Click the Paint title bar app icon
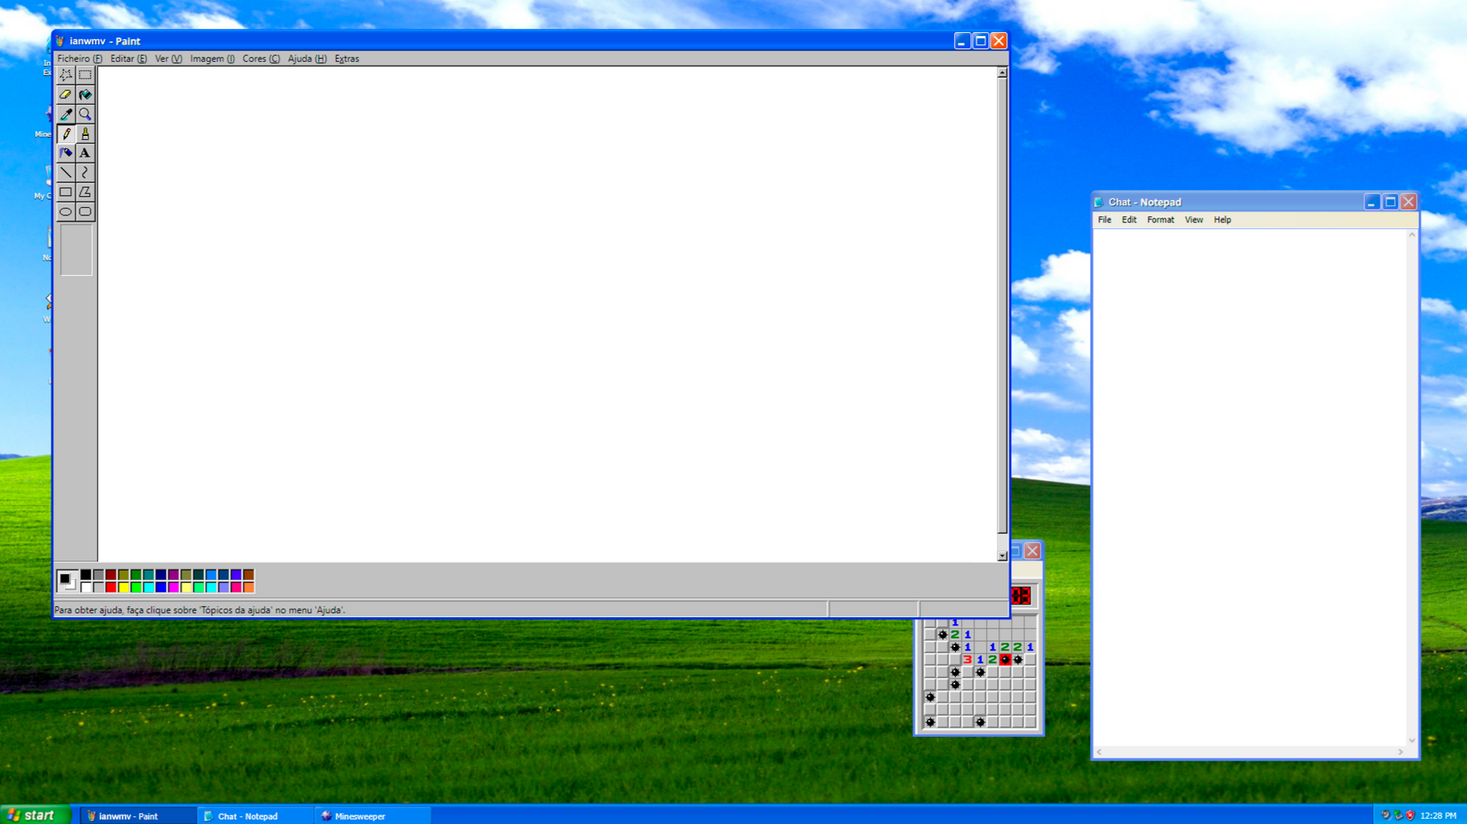This screenshot has height=824, width=1467. tap(60, 41)
